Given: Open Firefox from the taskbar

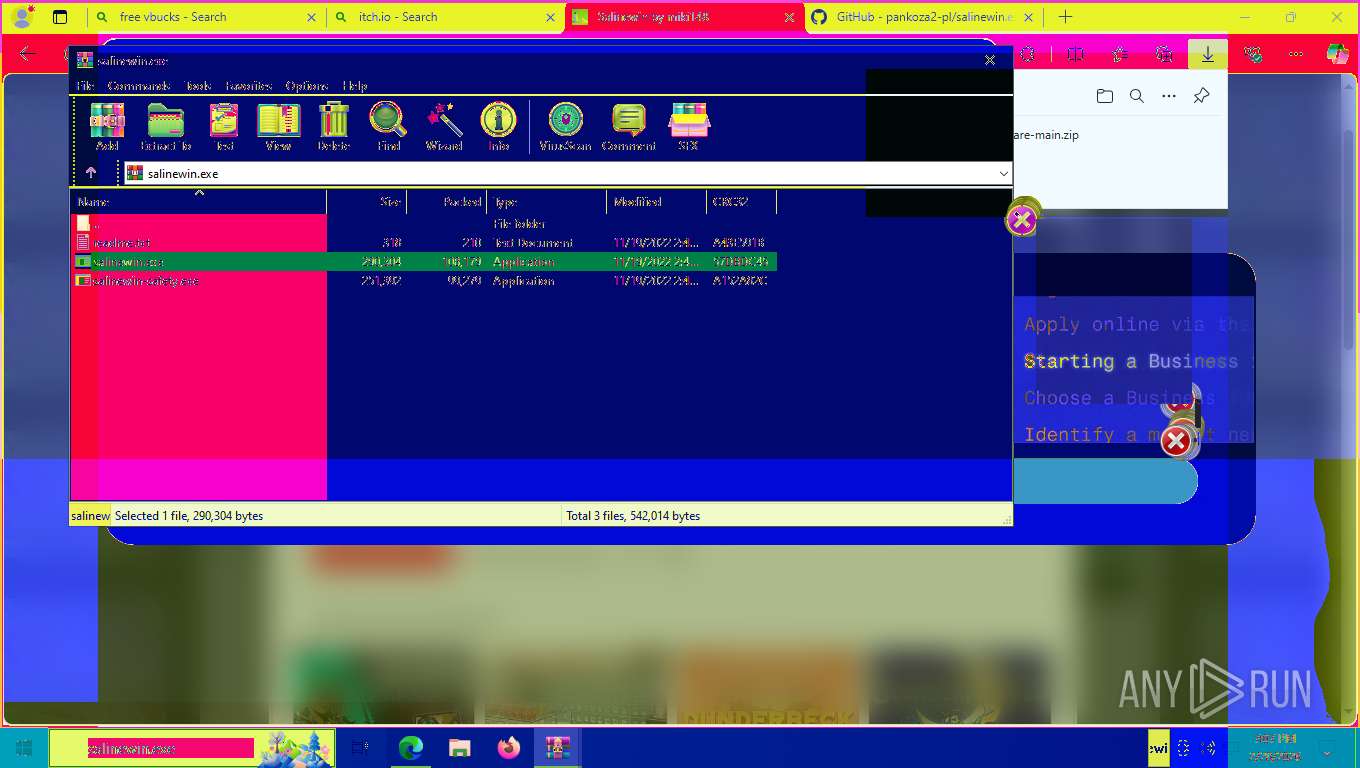Looking at the screenshot, I should 509,748.
